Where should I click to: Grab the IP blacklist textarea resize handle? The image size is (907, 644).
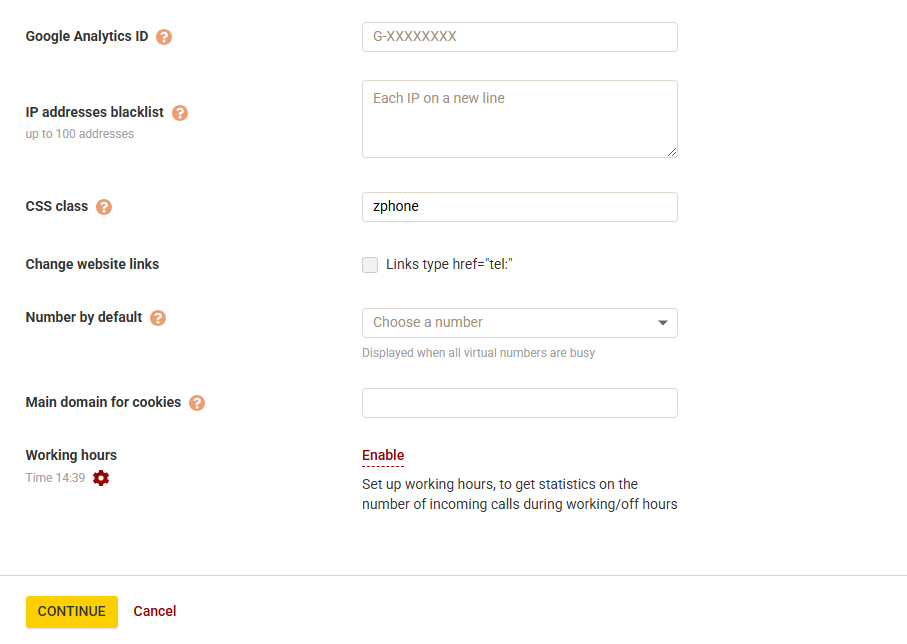pyautogui.click(x=672, y=152)
